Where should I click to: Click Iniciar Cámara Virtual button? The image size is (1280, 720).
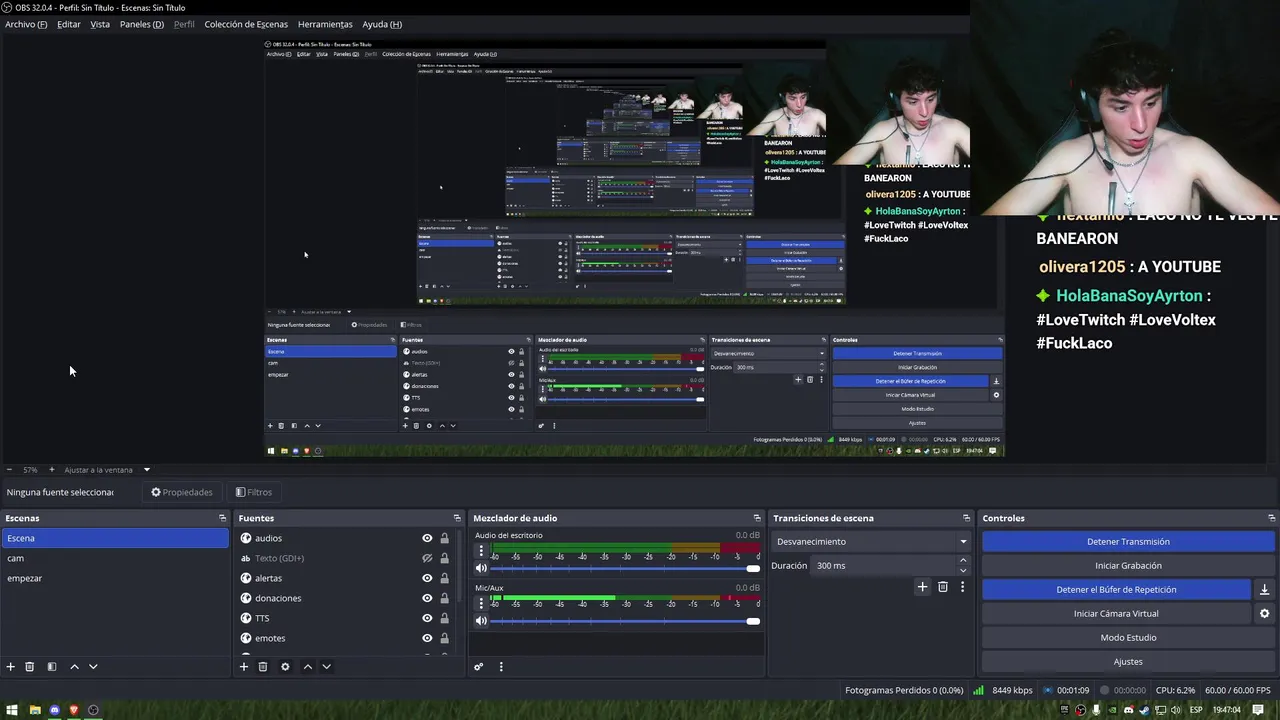(x=1116, y=614)
